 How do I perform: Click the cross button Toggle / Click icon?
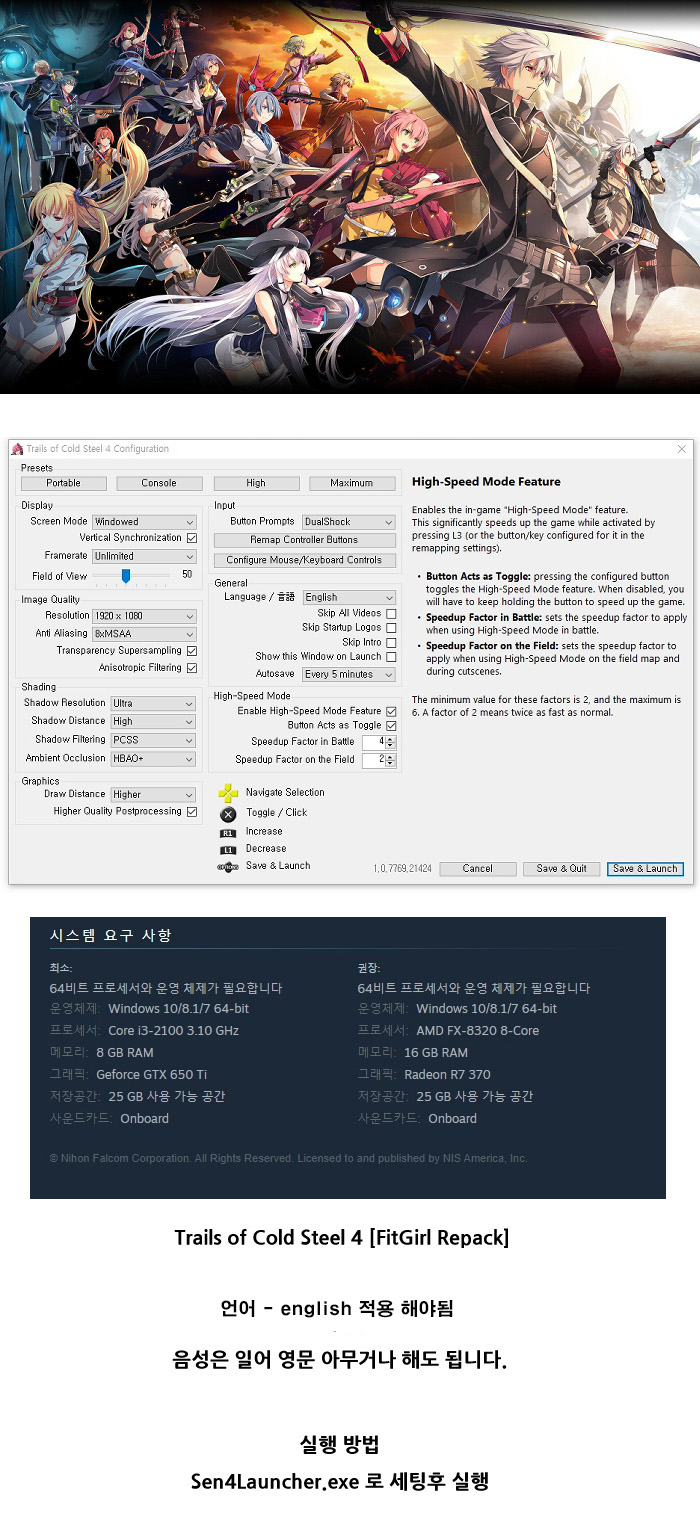pyautogui.click(x=228, y=814)
